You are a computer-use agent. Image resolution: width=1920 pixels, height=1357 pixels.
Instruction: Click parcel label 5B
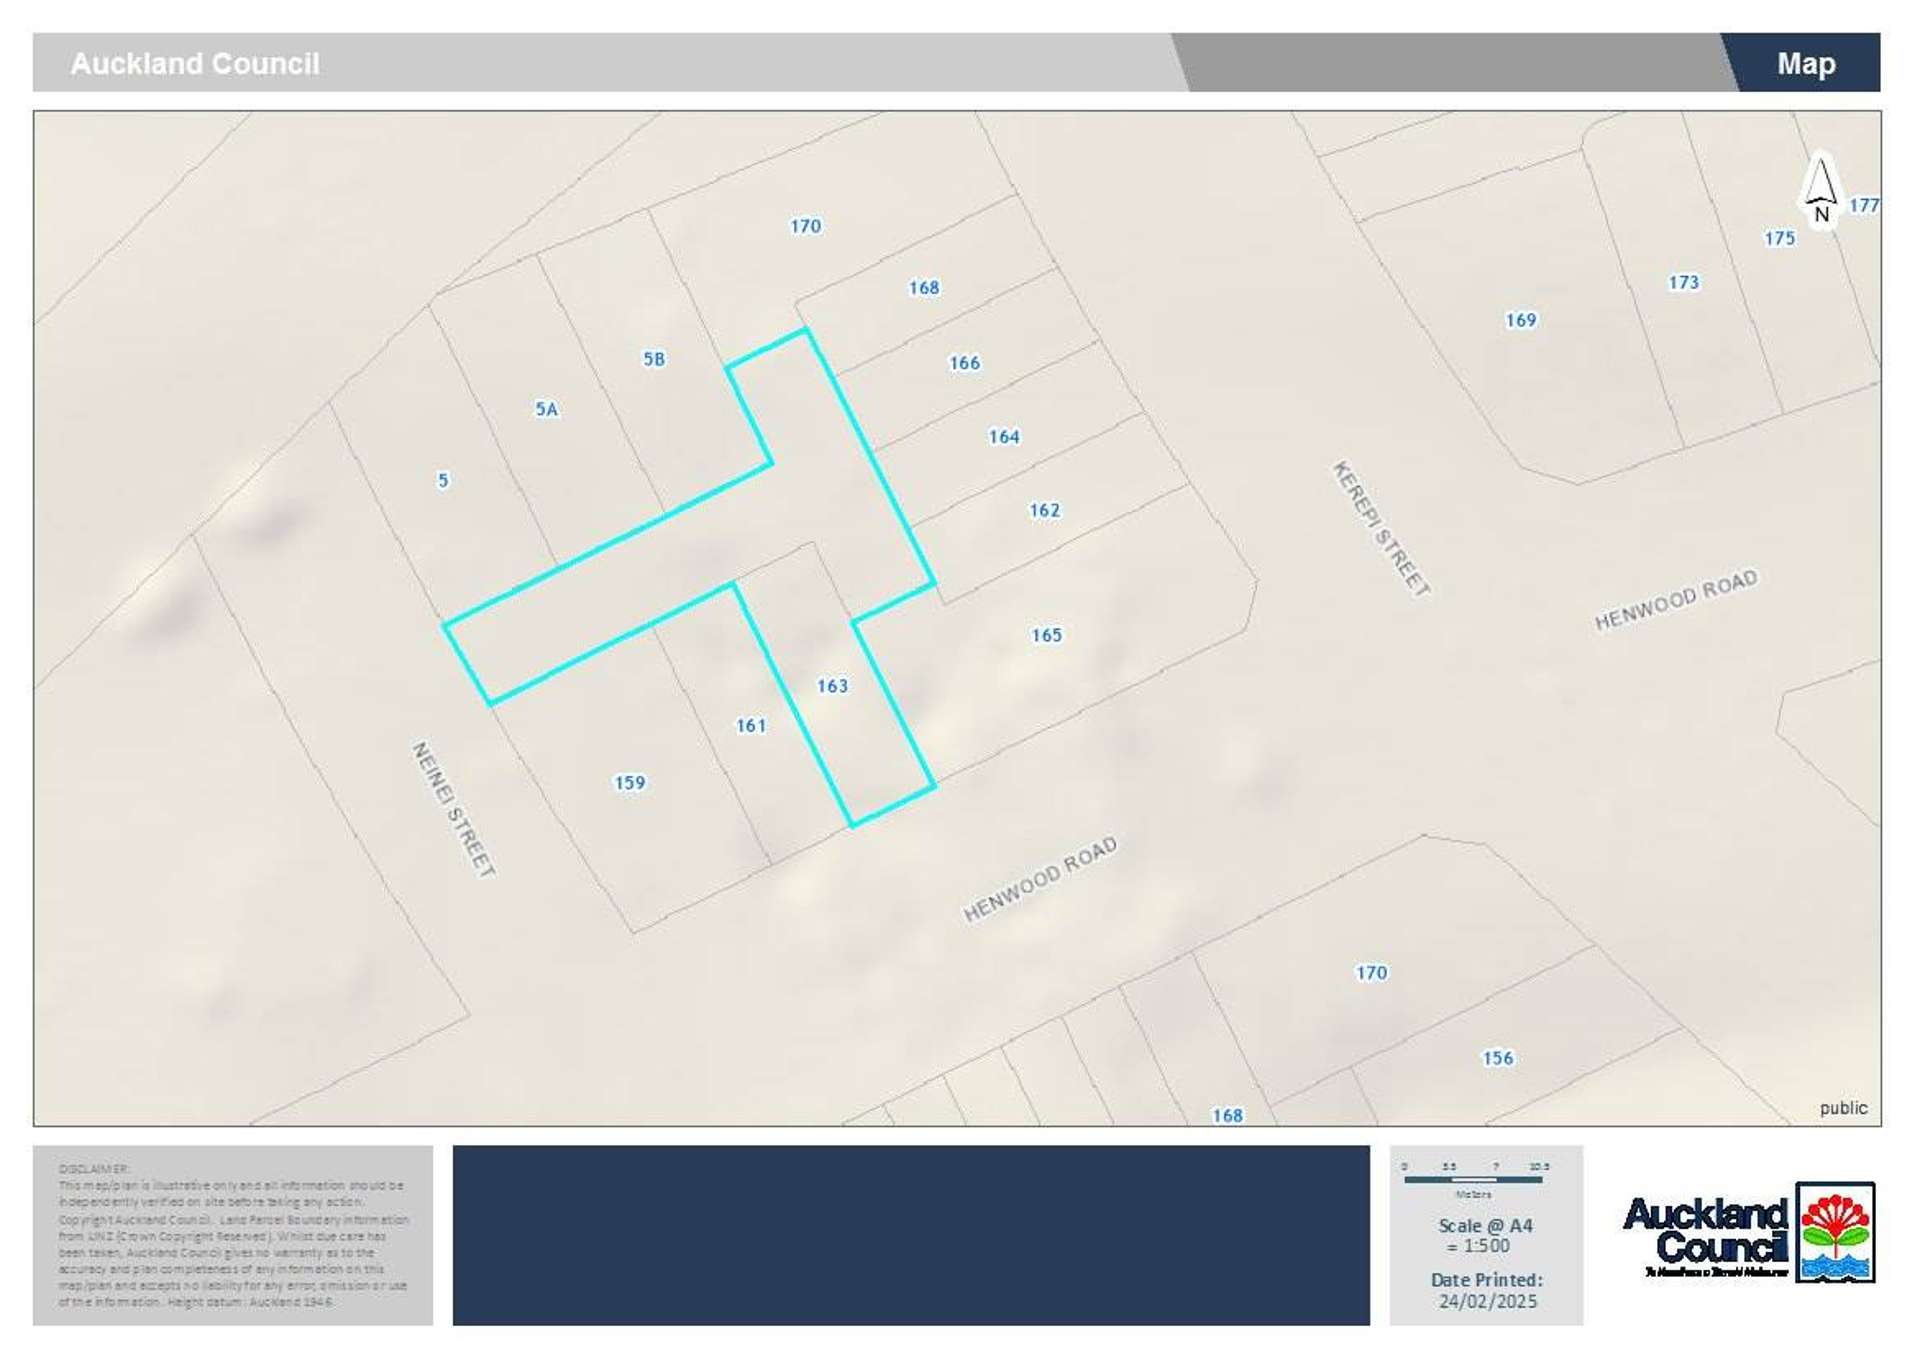coord(654,359)
